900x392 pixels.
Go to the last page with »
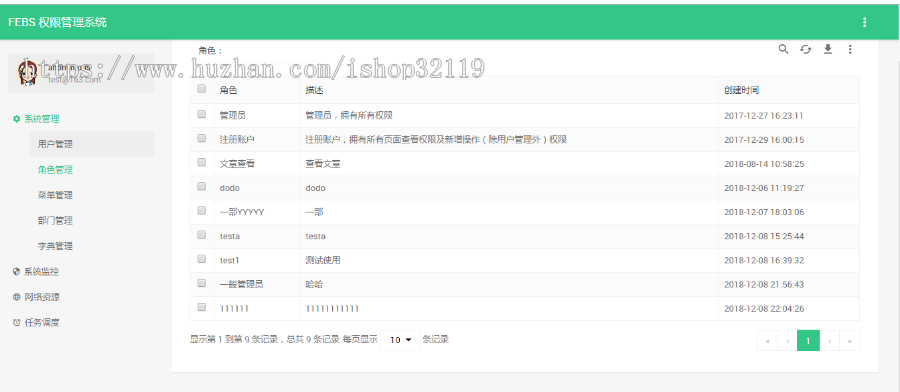tap(850, 340)
